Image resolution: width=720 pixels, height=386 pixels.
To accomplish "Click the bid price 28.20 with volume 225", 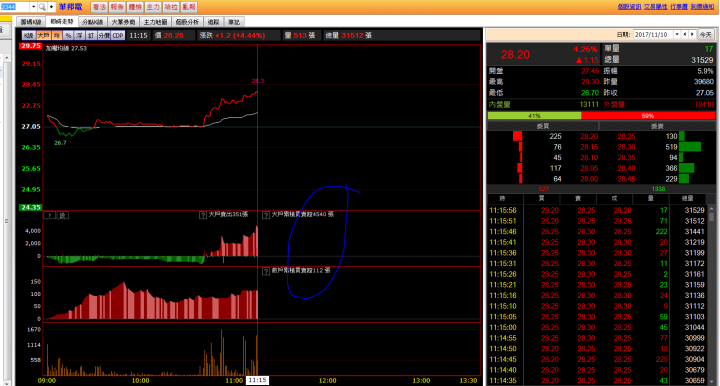I will (x=589, y=136).
